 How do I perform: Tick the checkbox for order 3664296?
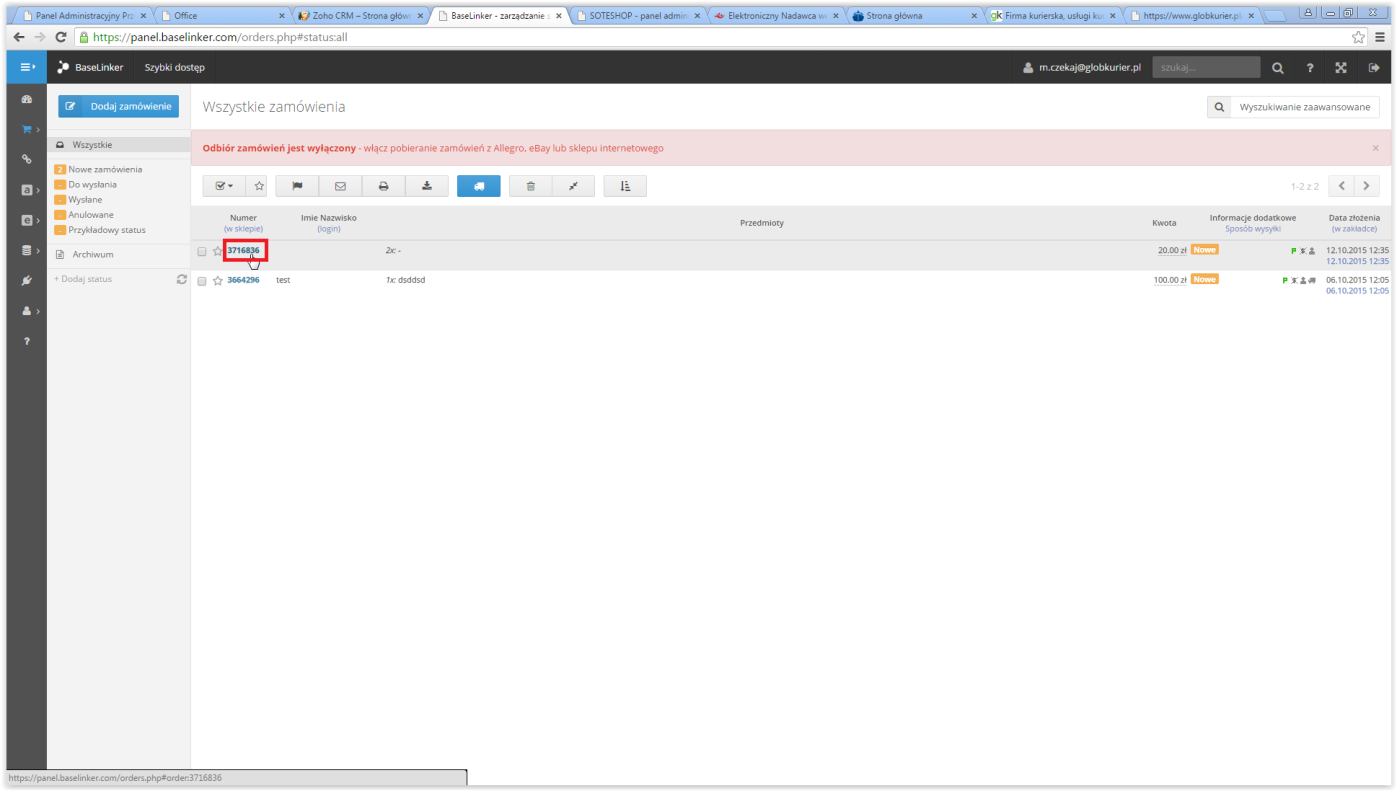point(202,281)
